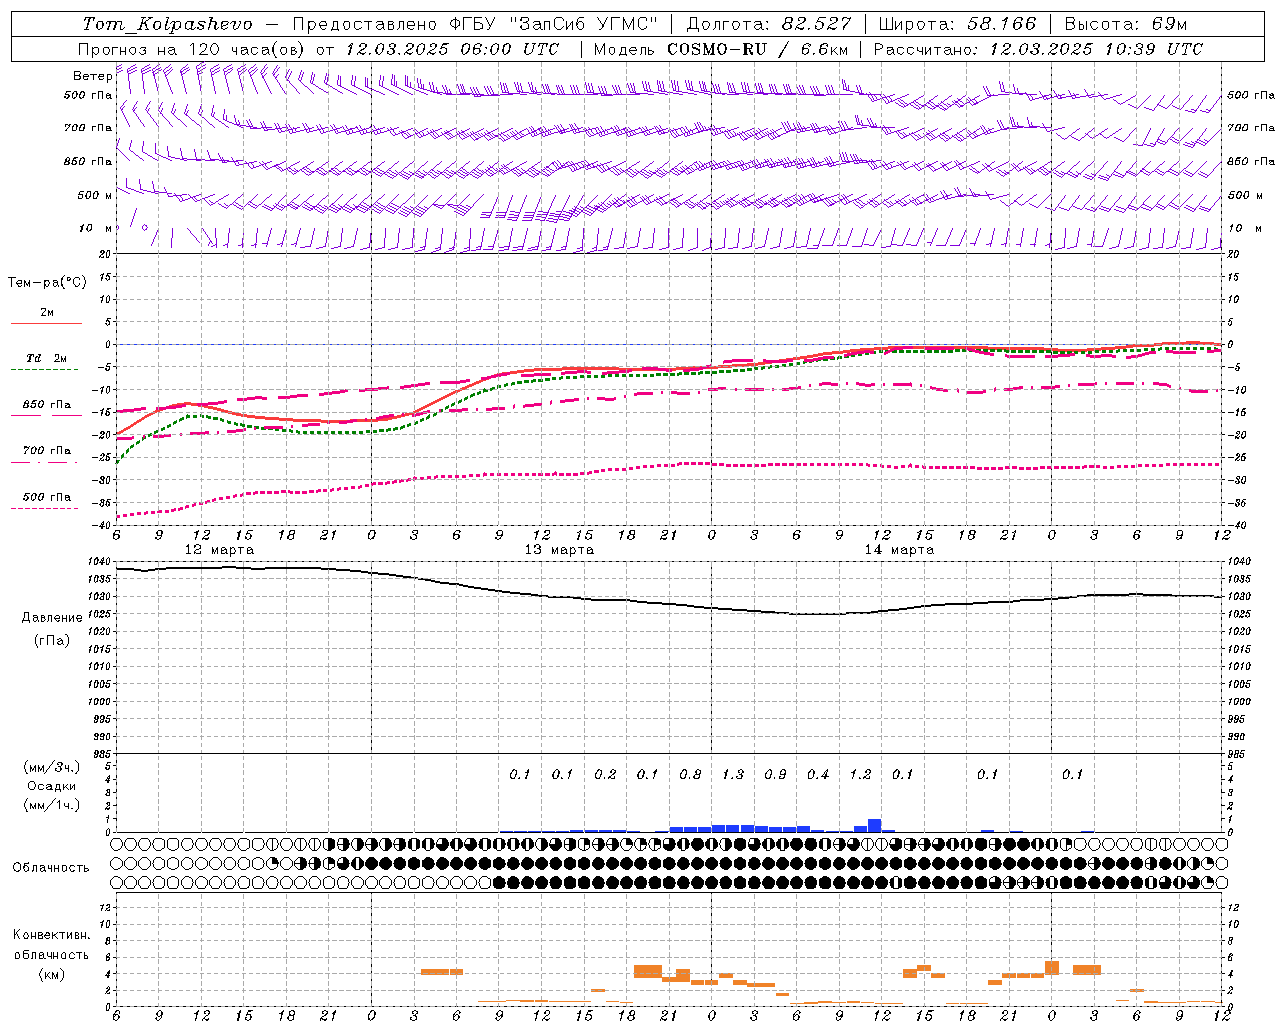Click the 'Прогноз на 120 часа(ов)' text

(193, 49)
